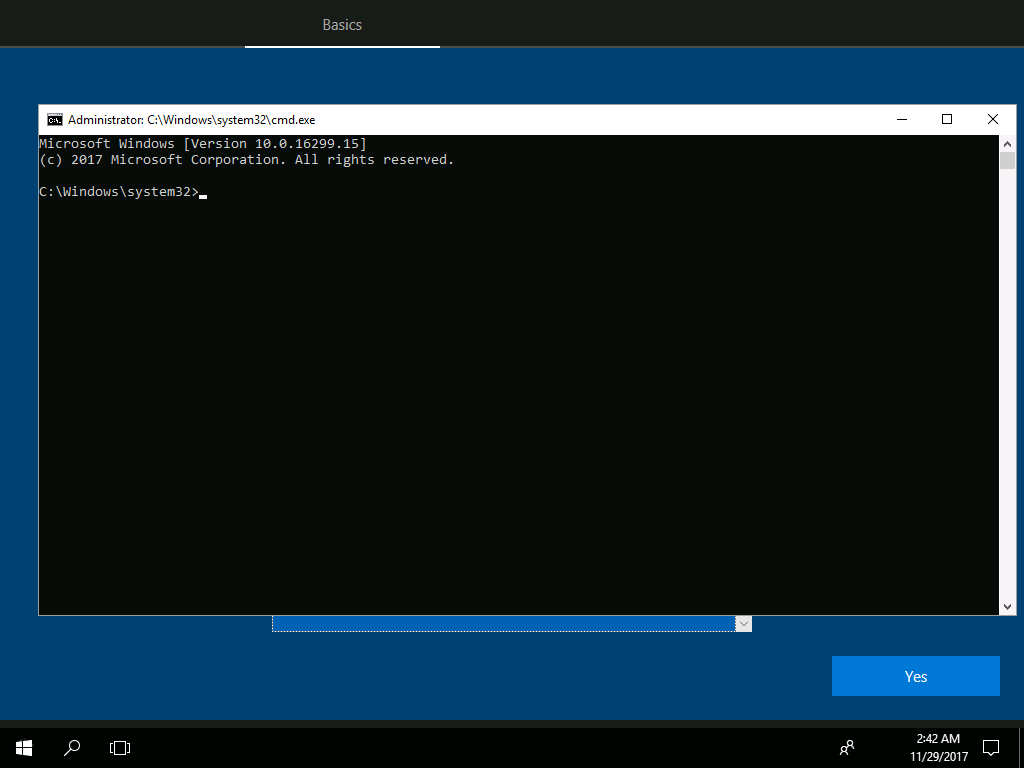
Task: Open the Action Center notifications icon
Action: point(991,747)
